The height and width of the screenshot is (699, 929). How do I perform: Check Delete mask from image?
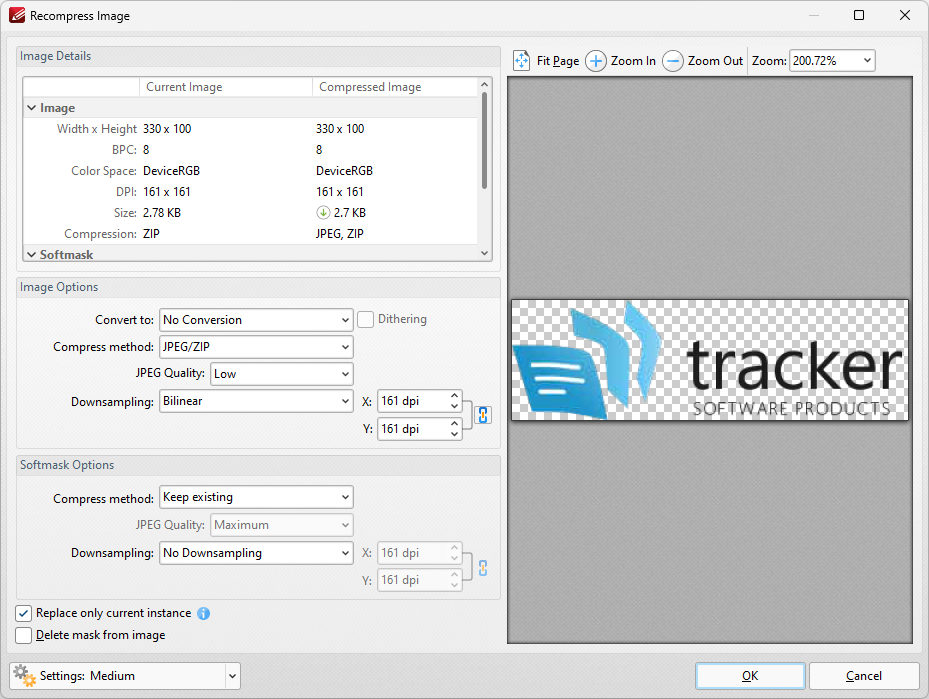point(24,635)
